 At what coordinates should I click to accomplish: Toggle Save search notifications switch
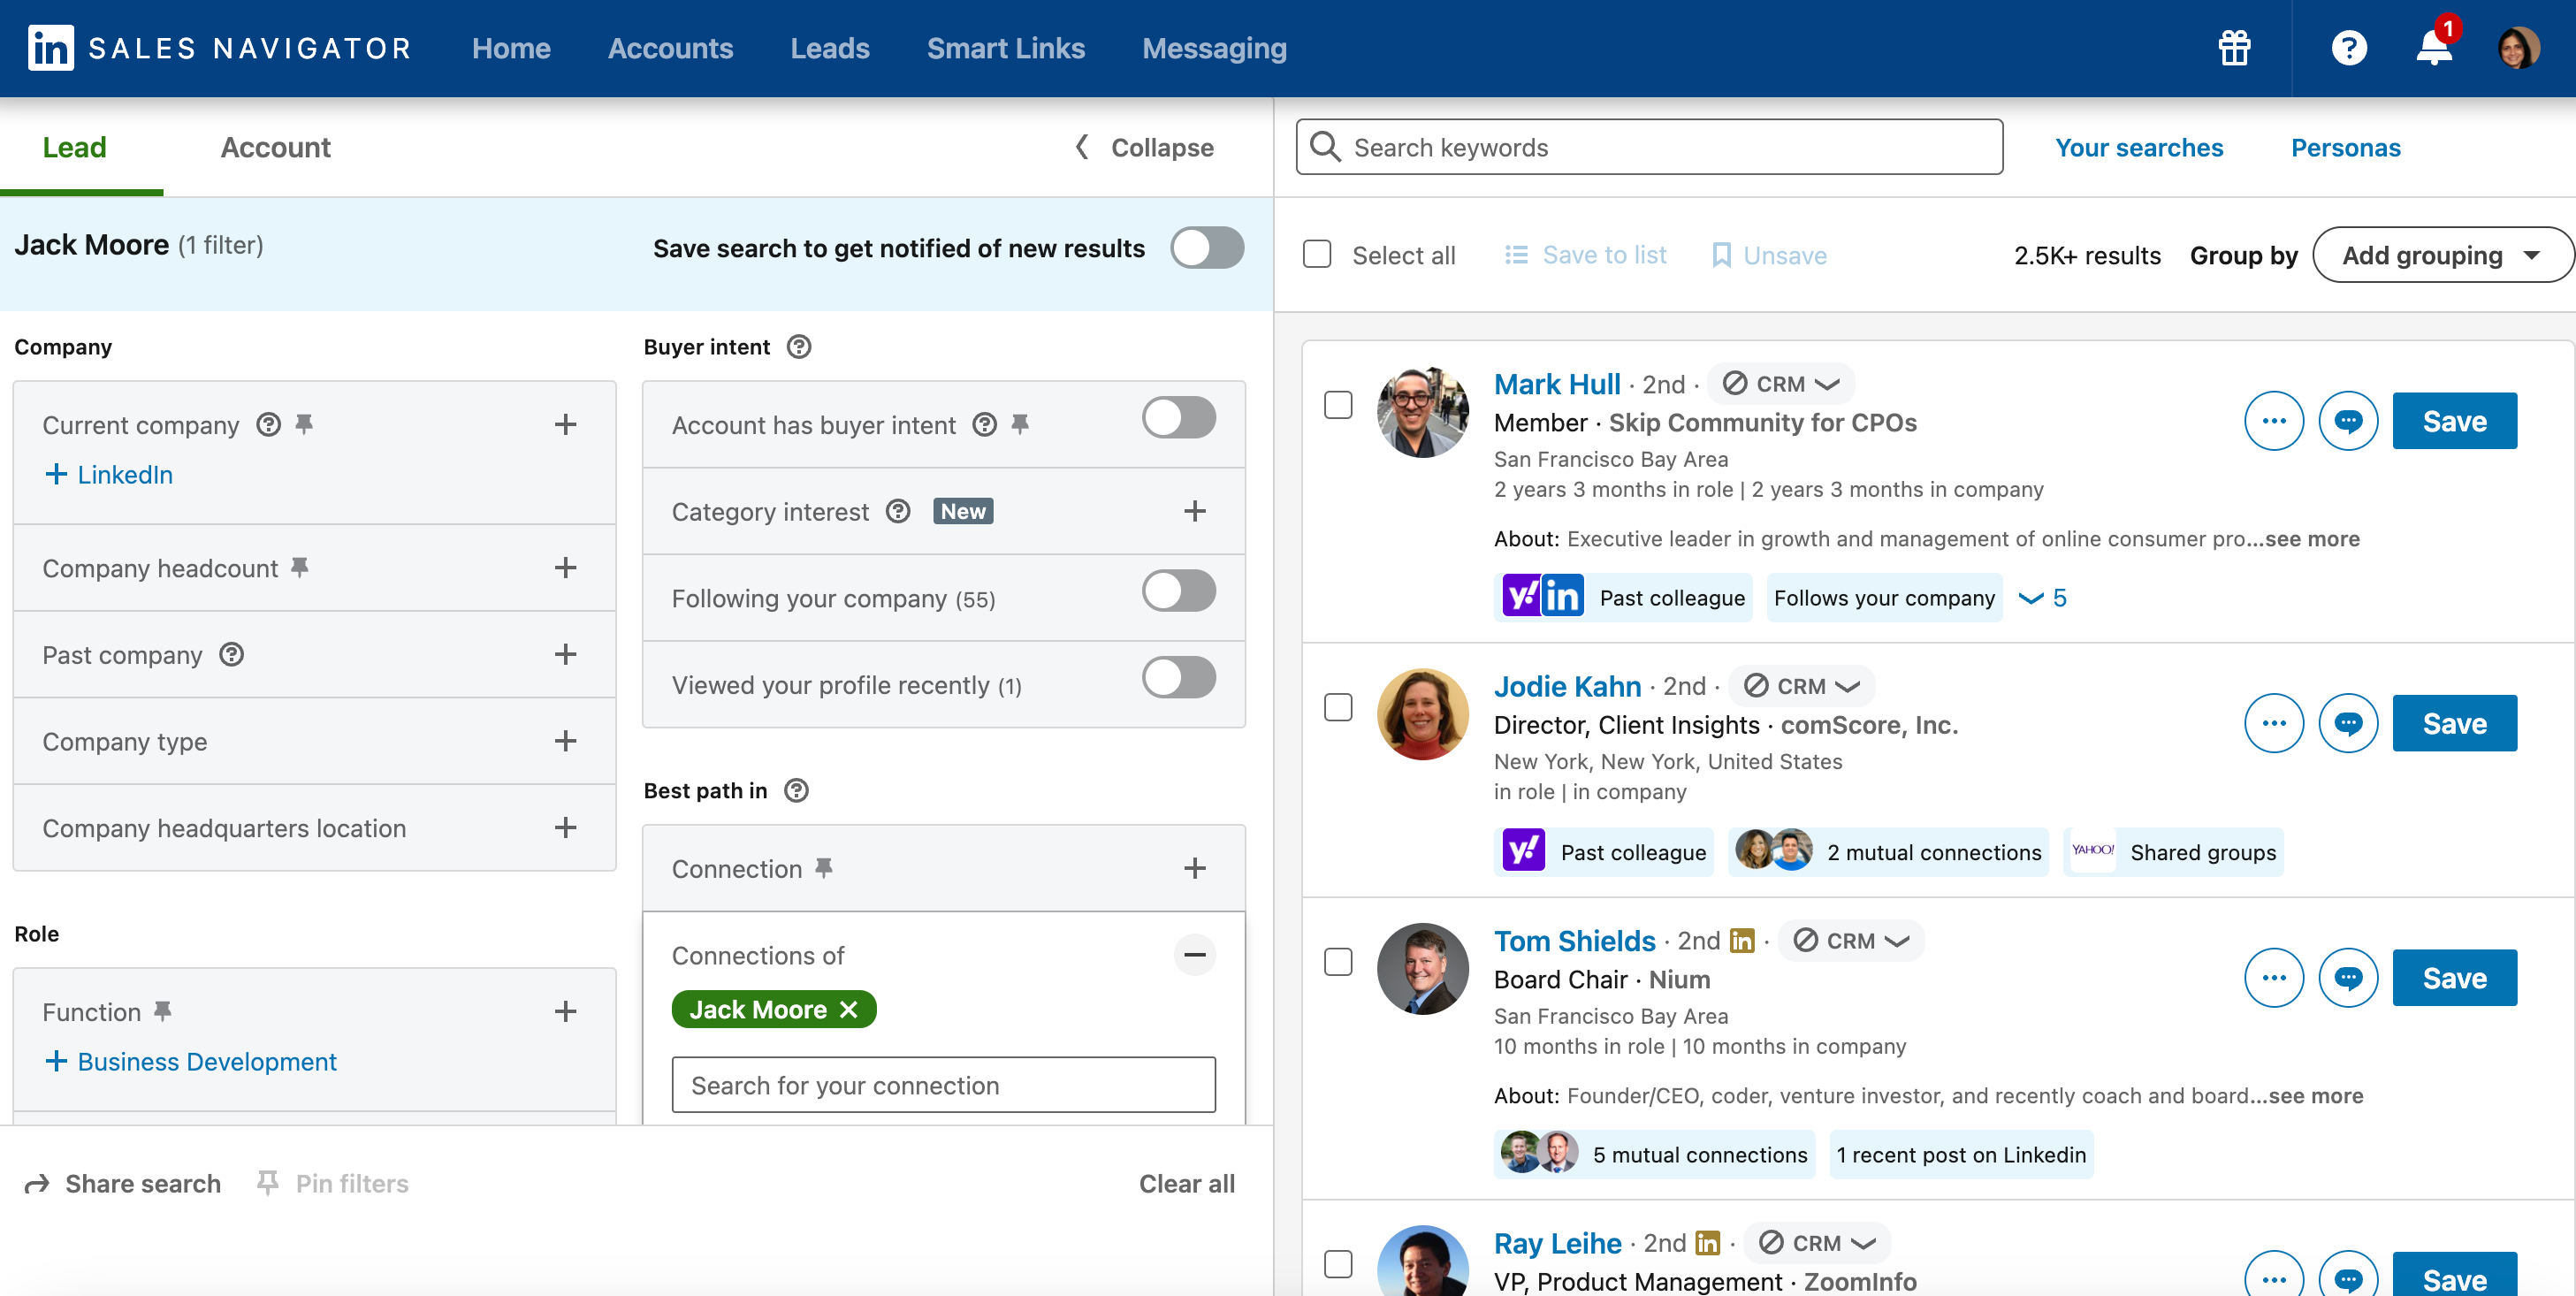tap(1207, 248)
